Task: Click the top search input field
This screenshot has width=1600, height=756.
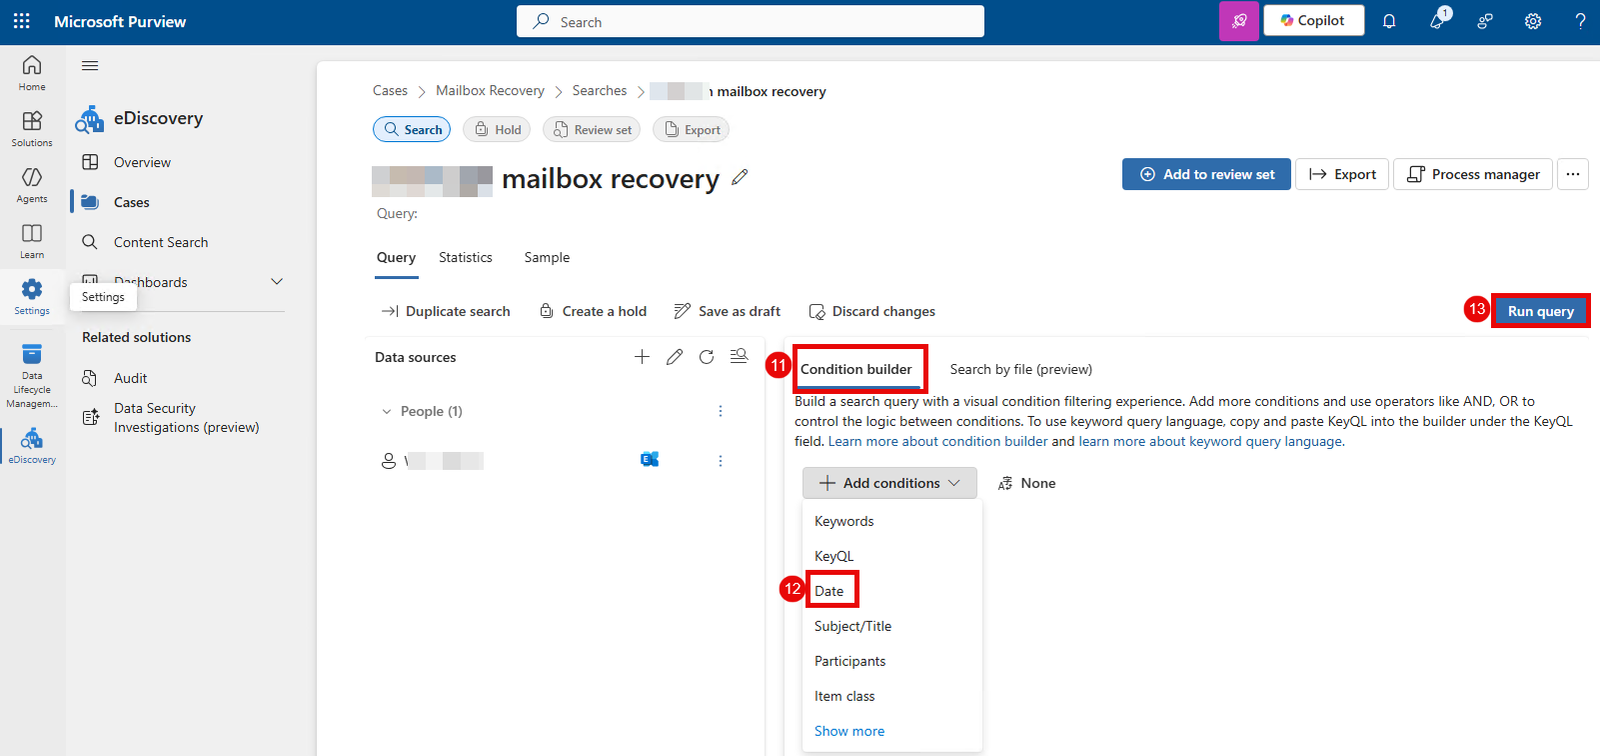Action: 750,21
